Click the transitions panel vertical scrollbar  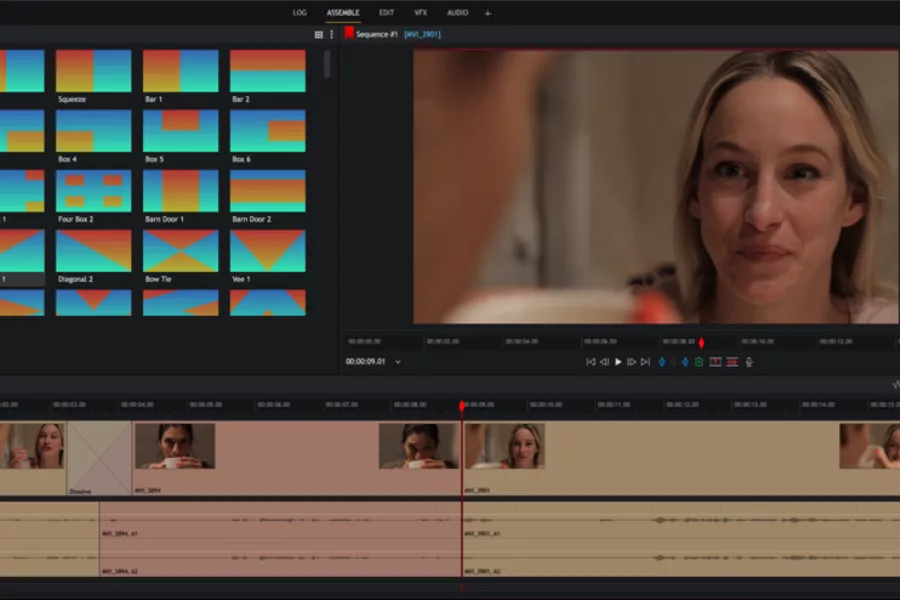click(x=327, y=64)
